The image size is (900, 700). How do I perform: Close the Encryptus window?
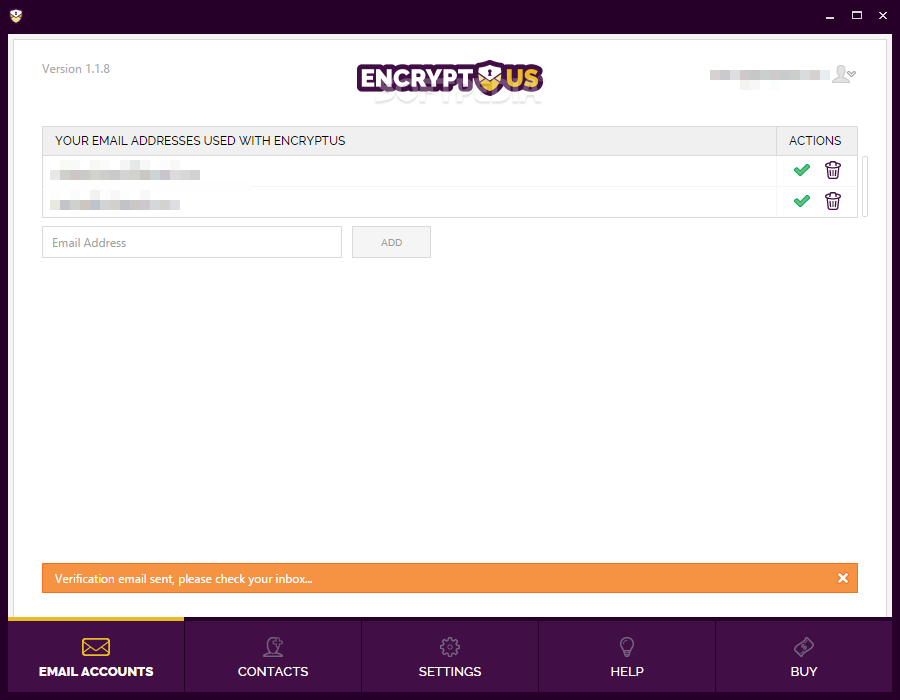(x=883, y=15)
